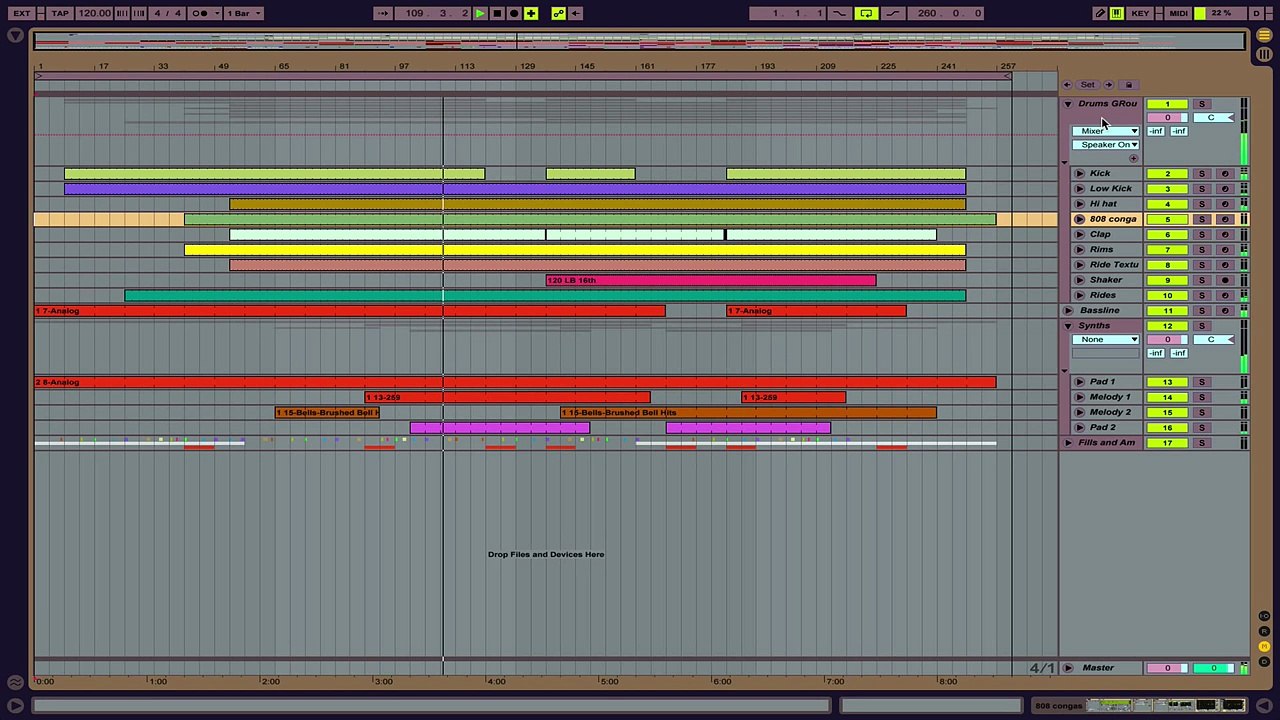Adjust Drums Group volume field showing 0
The image size is (1280, 720).
(1167, 118)
